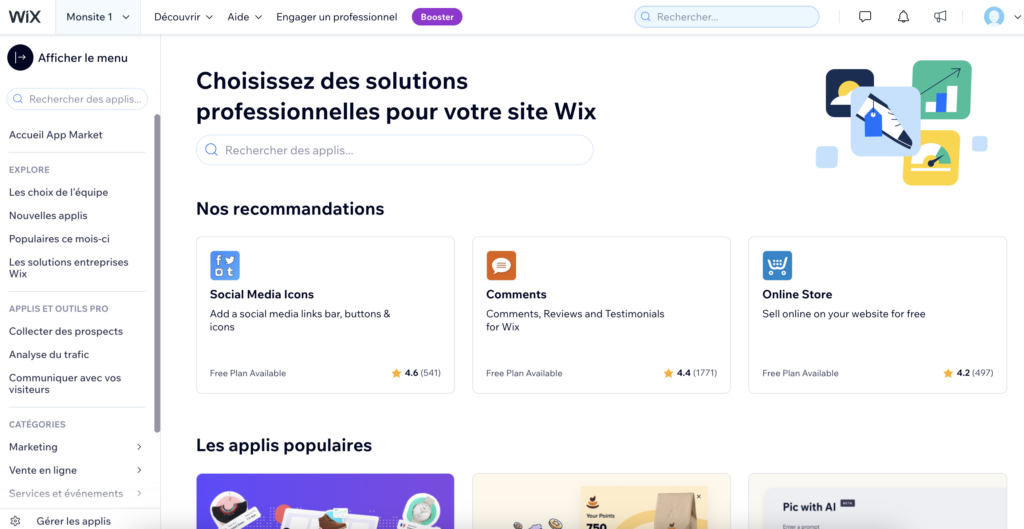Image resolution: width=1024 pixels, height=529 pixels.
Task: Click Engager un professionnel link
Action: [x=336, y=17]
